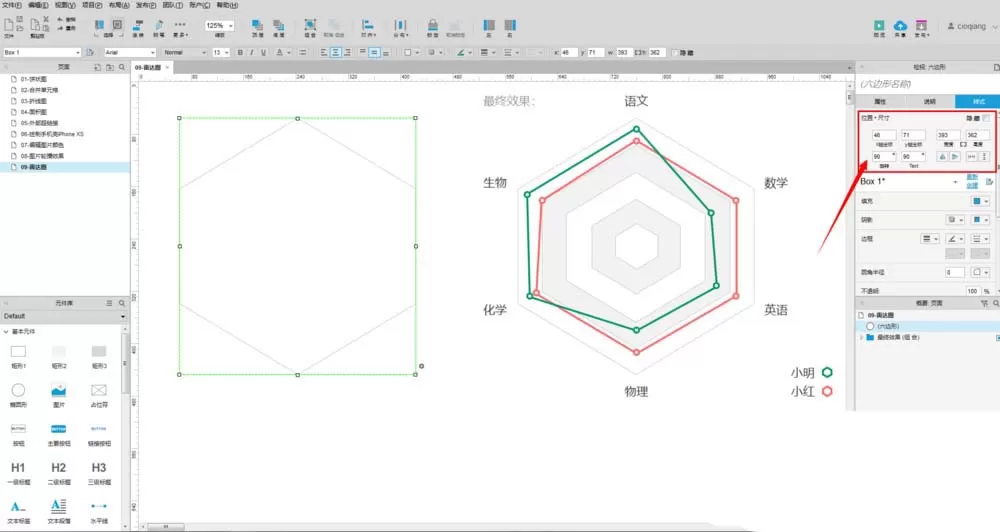
Task: Open the 125% zoom dropdown
Action: [219, 26]
